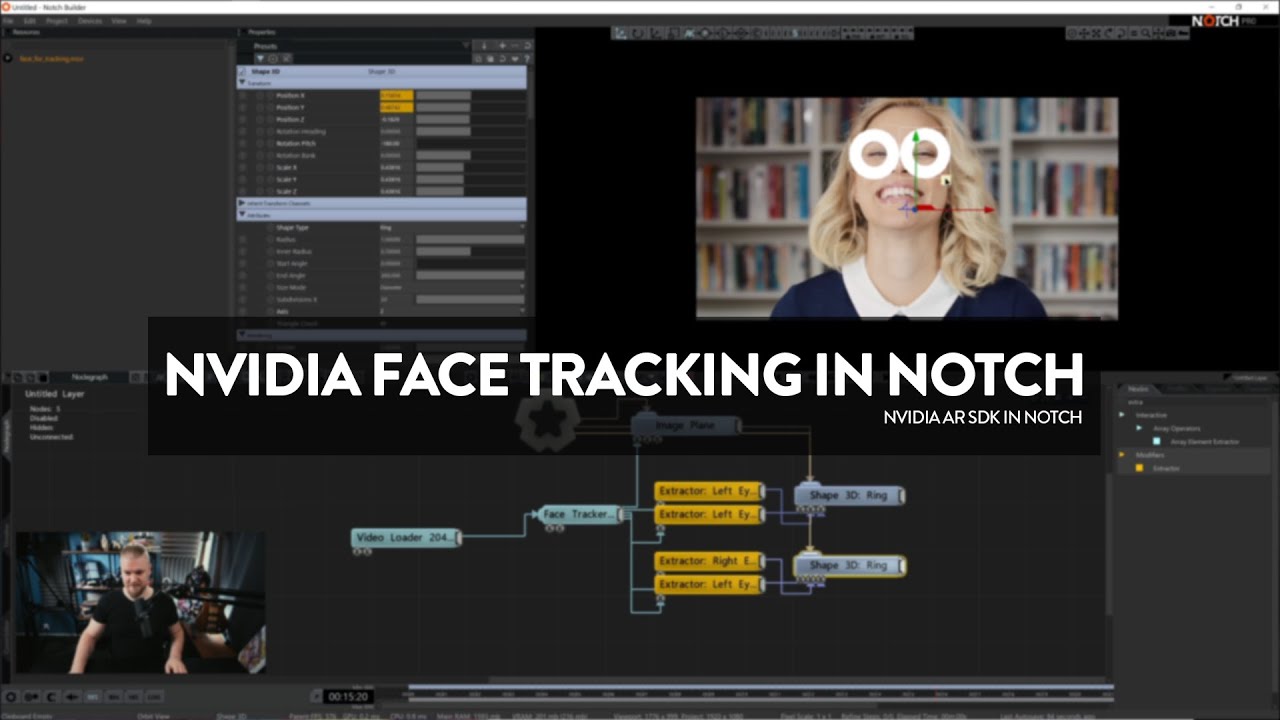Click the 00:15:20 timecode display
This screenshot has height=720, width=1280.
(349, 696)
